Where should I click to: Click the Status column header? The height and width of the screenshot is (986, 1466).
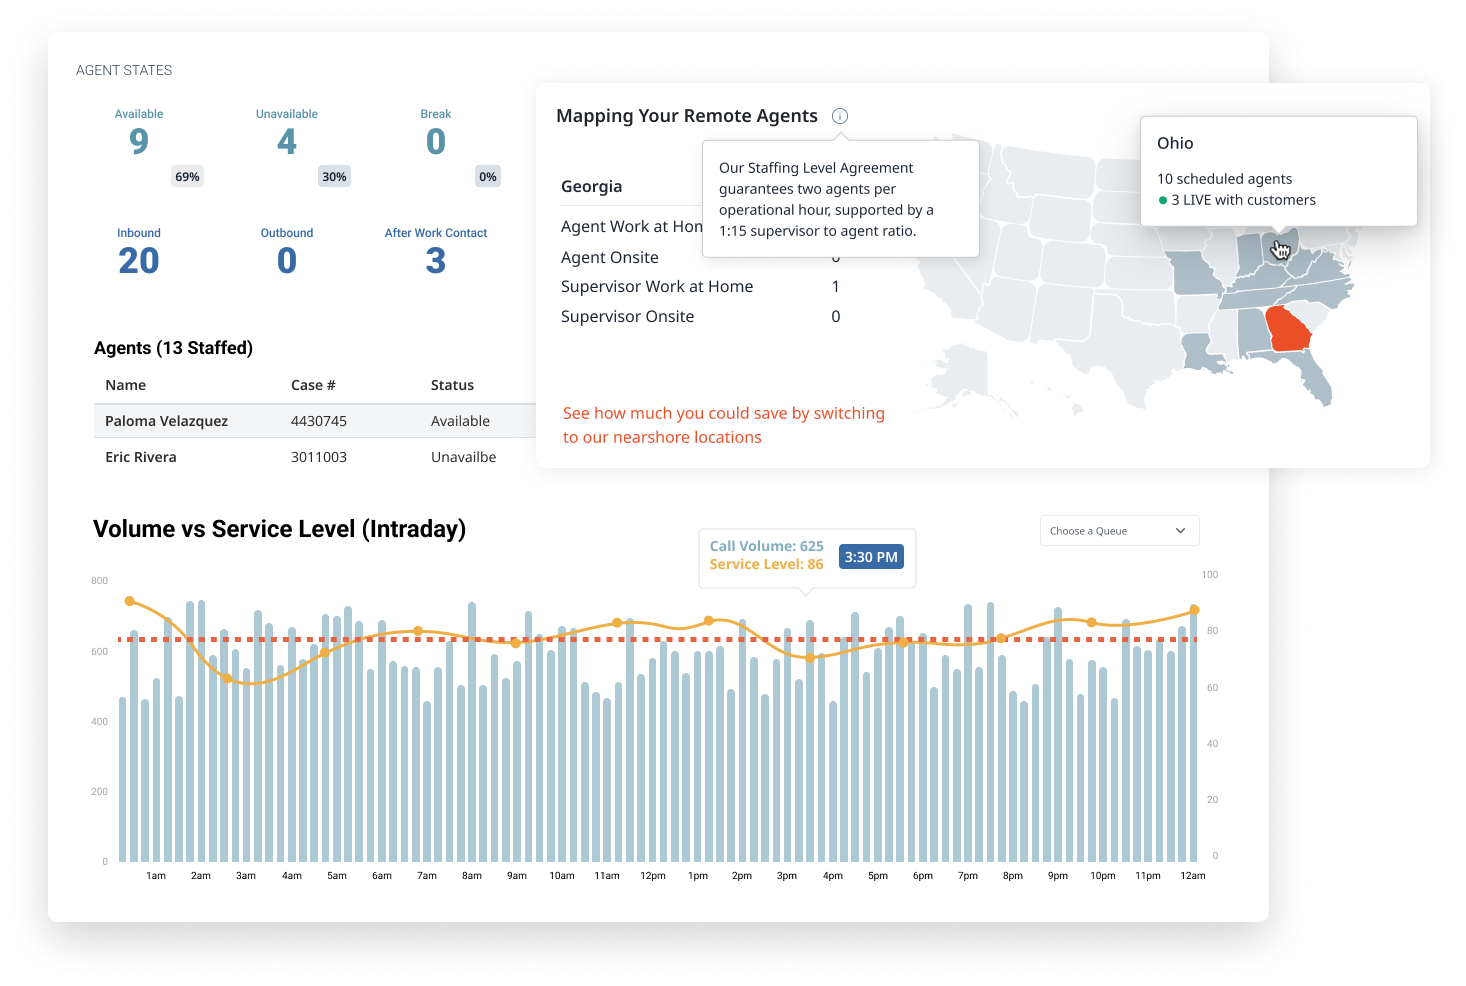(452, 385)
